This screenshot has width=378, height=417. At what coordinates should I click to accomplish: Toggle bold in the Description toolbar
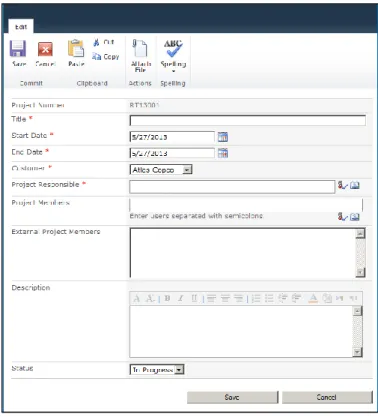point(167,298)
